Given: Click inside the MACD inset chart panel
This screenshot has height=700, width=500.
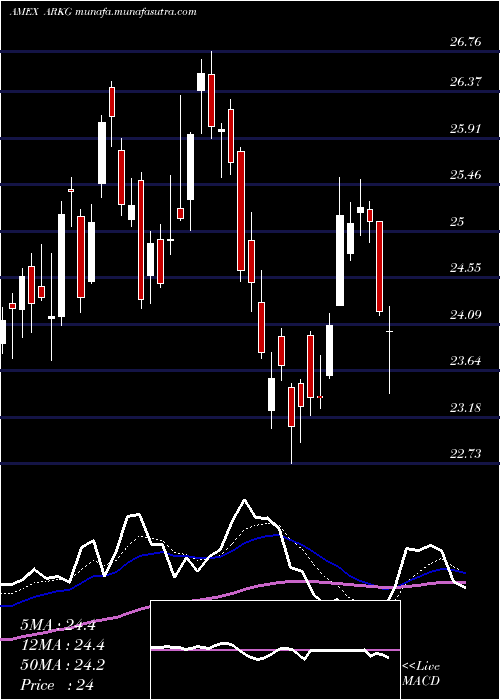Looking at the screenshot, I should point(275,650).
